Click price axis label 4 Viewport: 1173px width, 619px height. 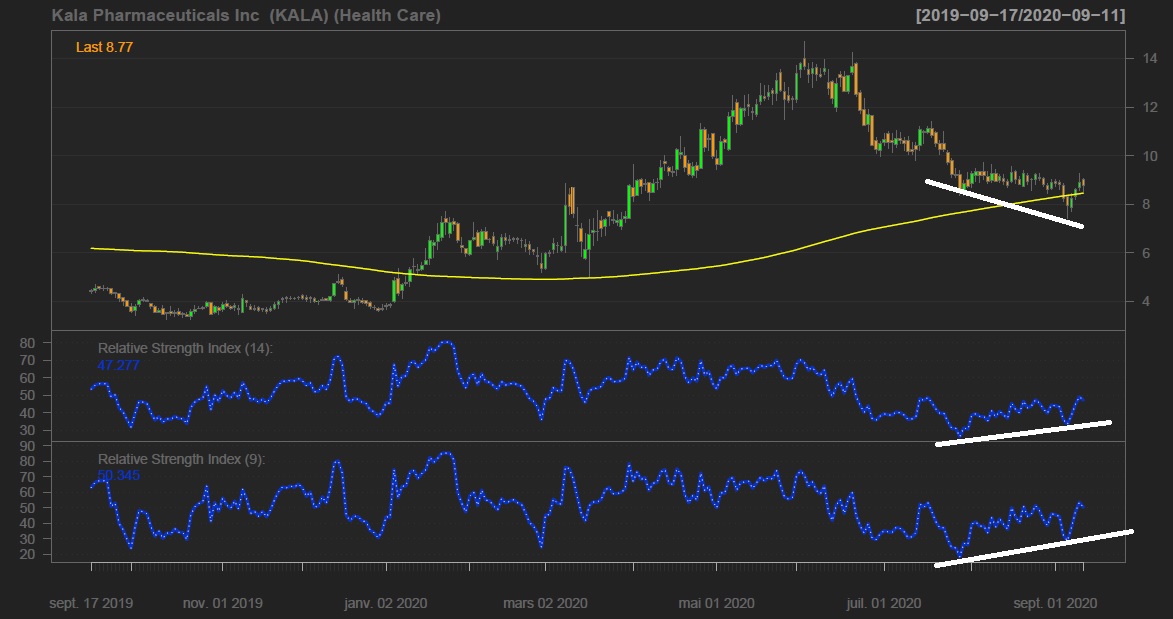click(x=1145, y=302)
